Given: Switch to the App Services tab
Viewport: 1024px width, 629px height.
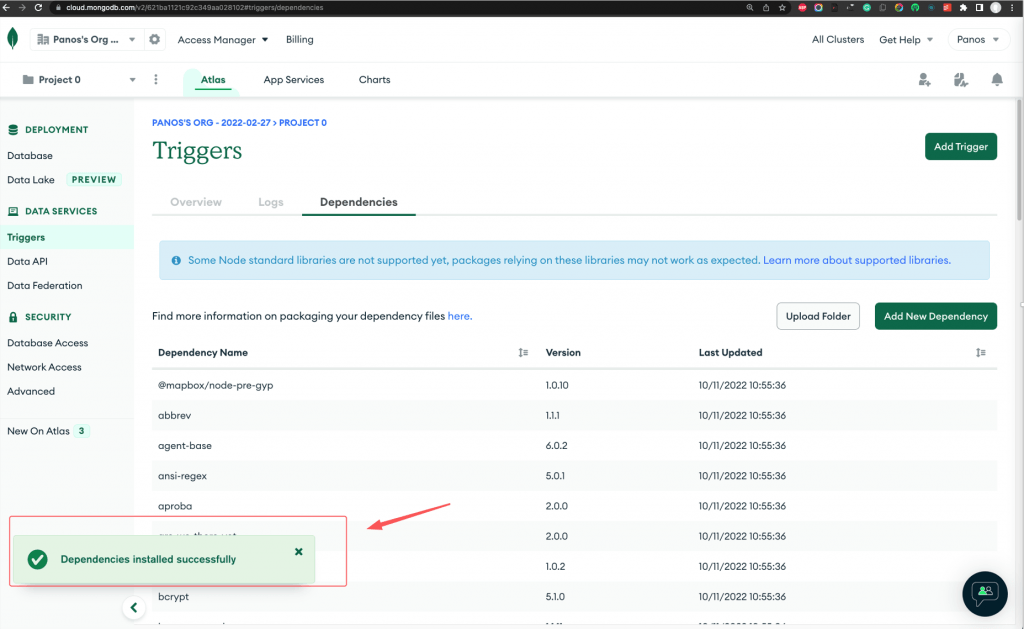Looking at the screenshot, I should (x=294, y=80).
